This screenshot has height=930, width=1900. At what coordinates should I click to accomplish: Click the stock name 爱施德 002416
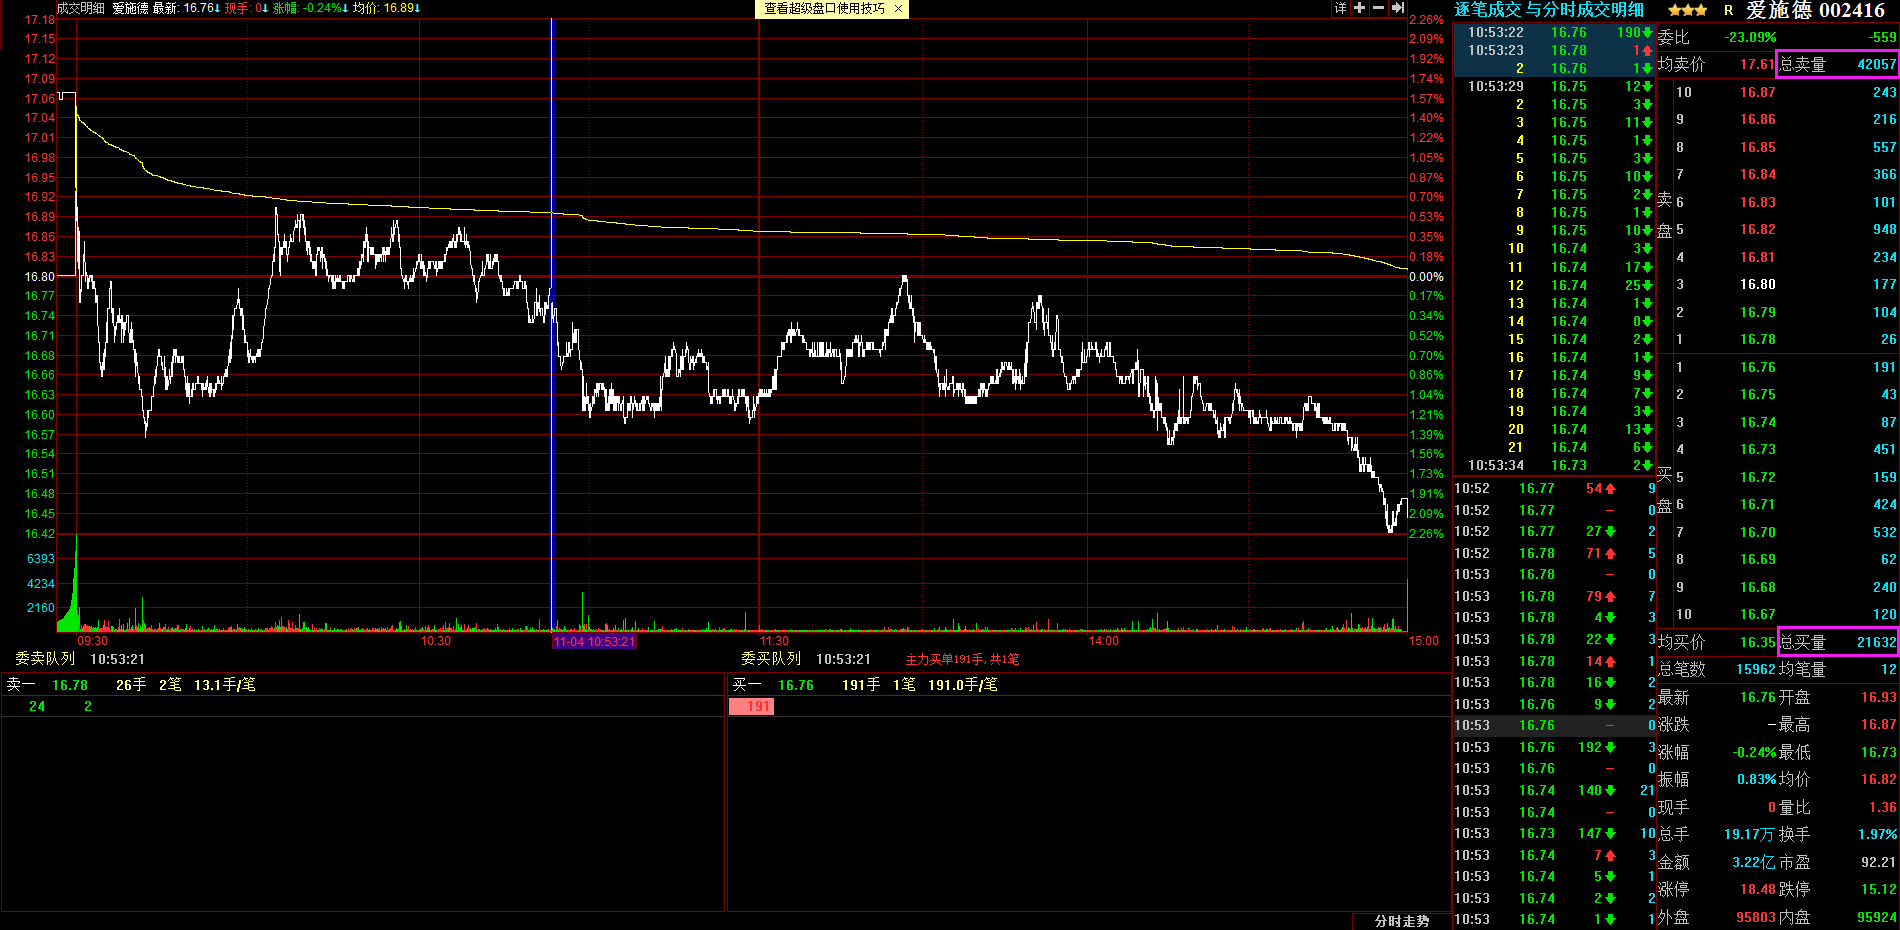1815,10
